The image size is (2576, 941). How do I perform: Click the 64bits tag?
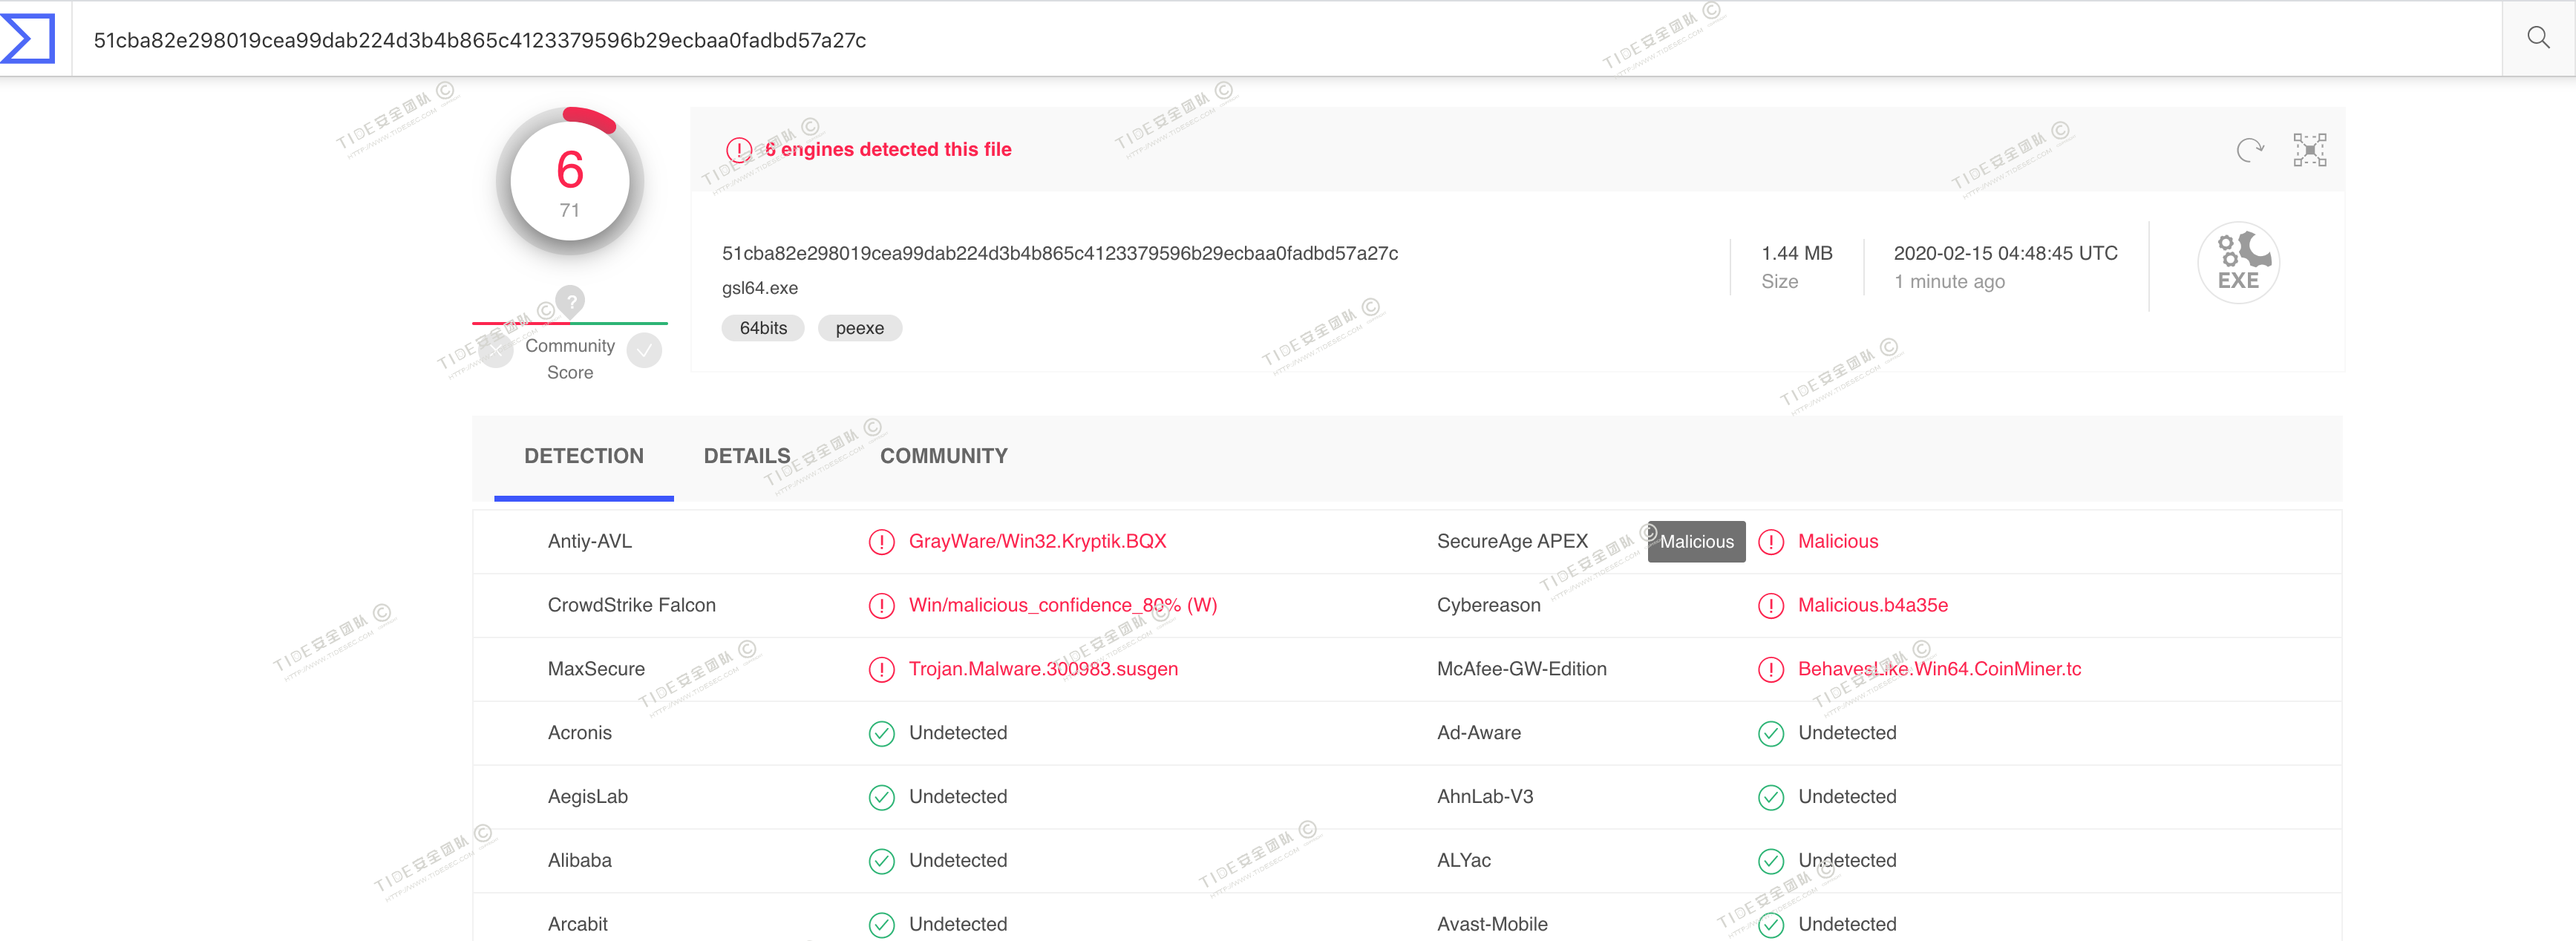tap(763, 328)
